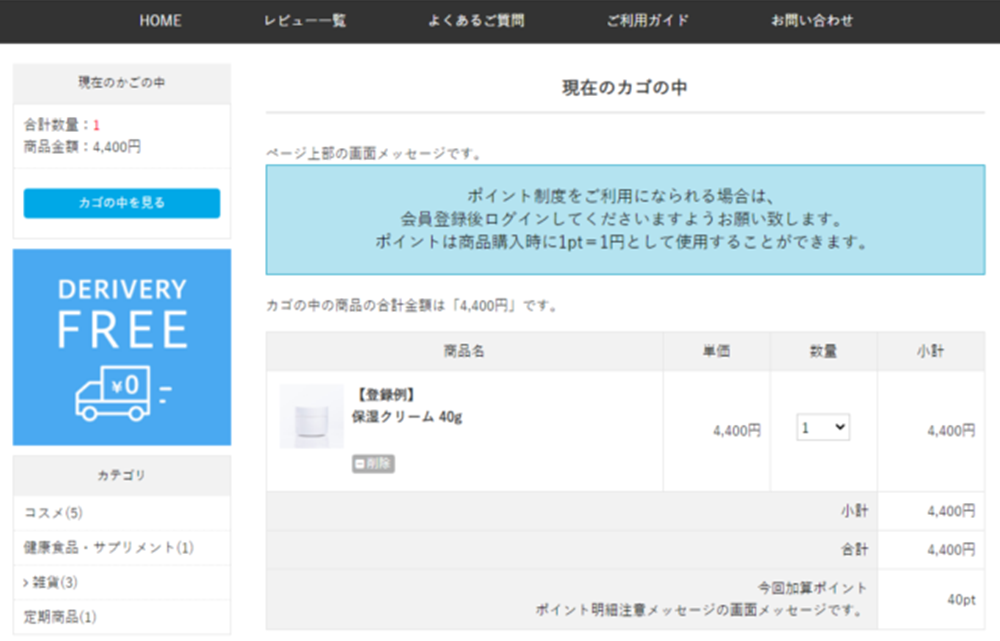Click the カテゴリ sidebar heading
The height and width of the screenshot is (641, 1000).
coord(122,475)
